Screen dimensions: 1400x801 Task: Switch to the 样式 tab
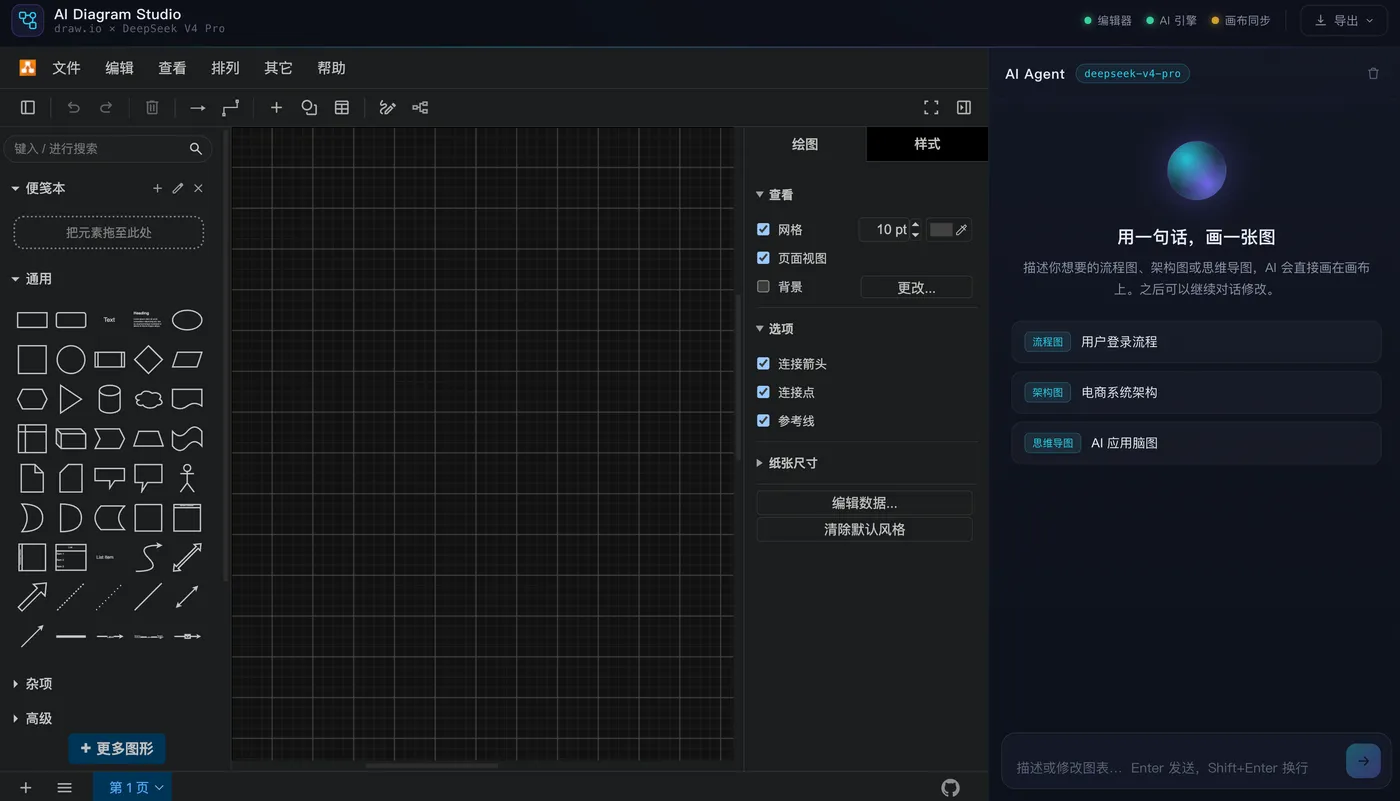pyautogui.click(x=927, y=144)
